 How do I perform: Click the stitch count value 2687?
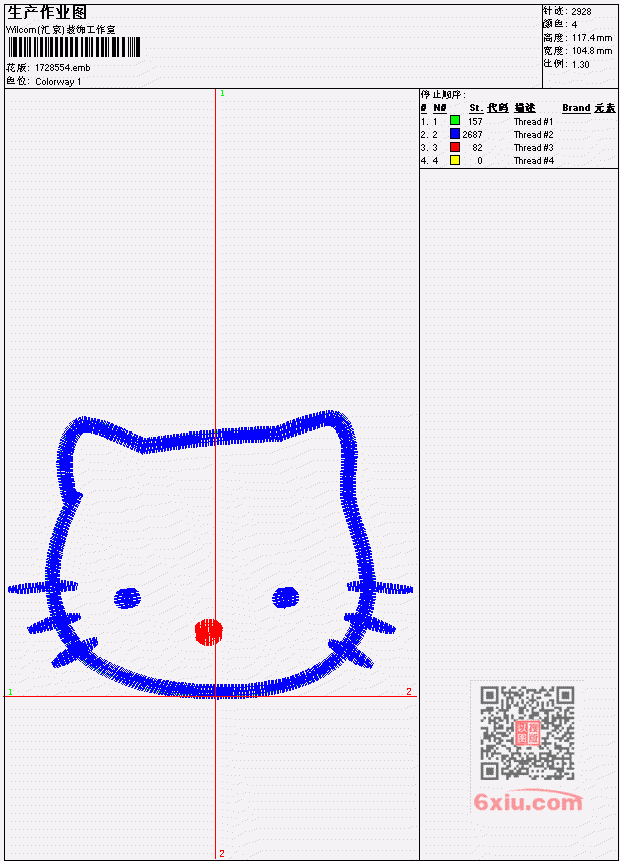pyautogui.click(x=472, y=135)
